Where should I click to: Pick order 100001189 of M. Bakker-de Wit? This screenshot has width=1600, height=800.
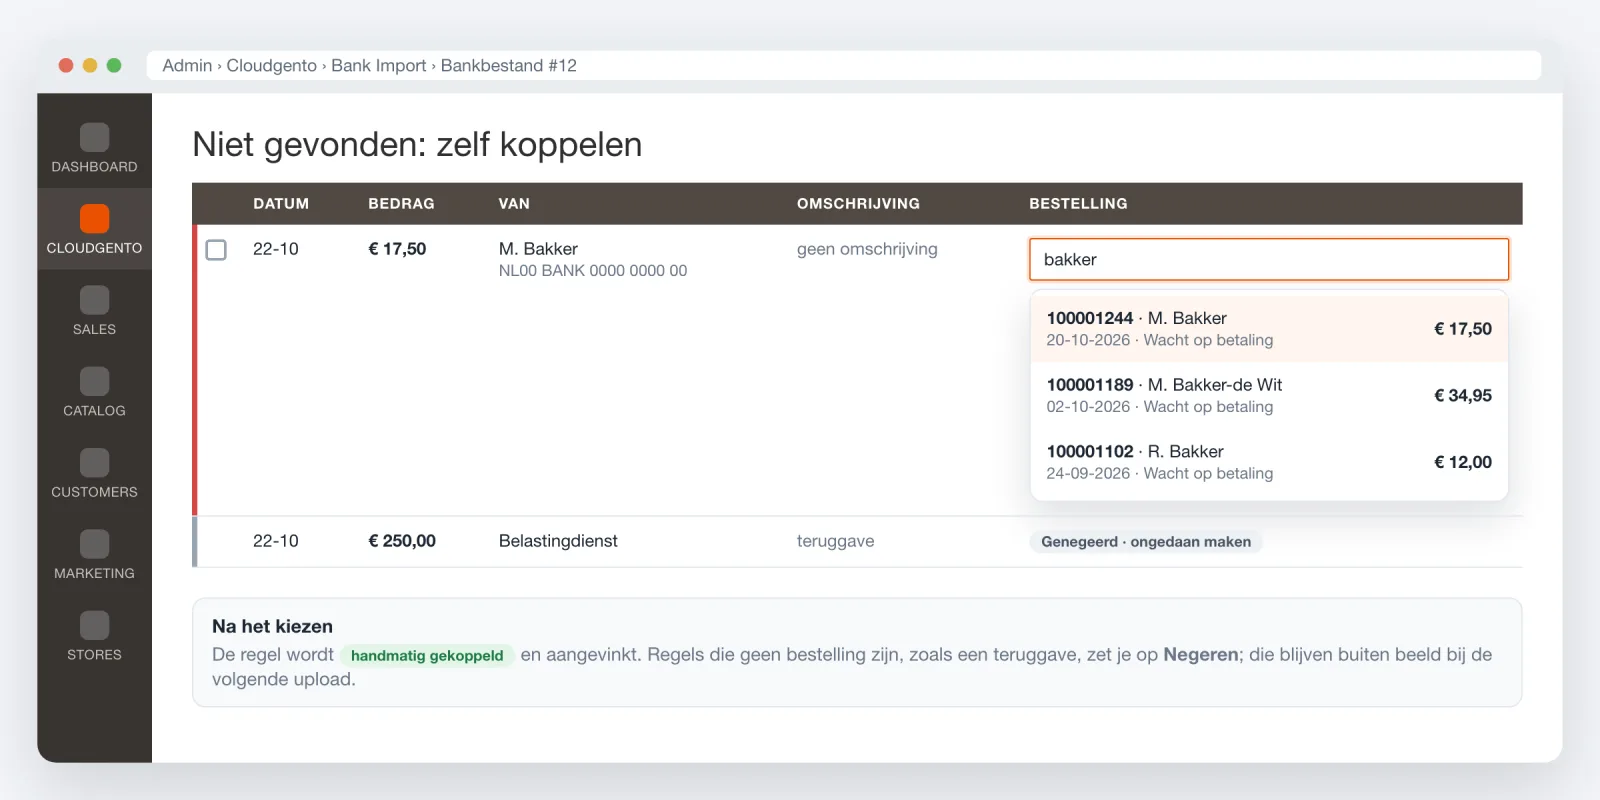click(x=1269, y=395)
